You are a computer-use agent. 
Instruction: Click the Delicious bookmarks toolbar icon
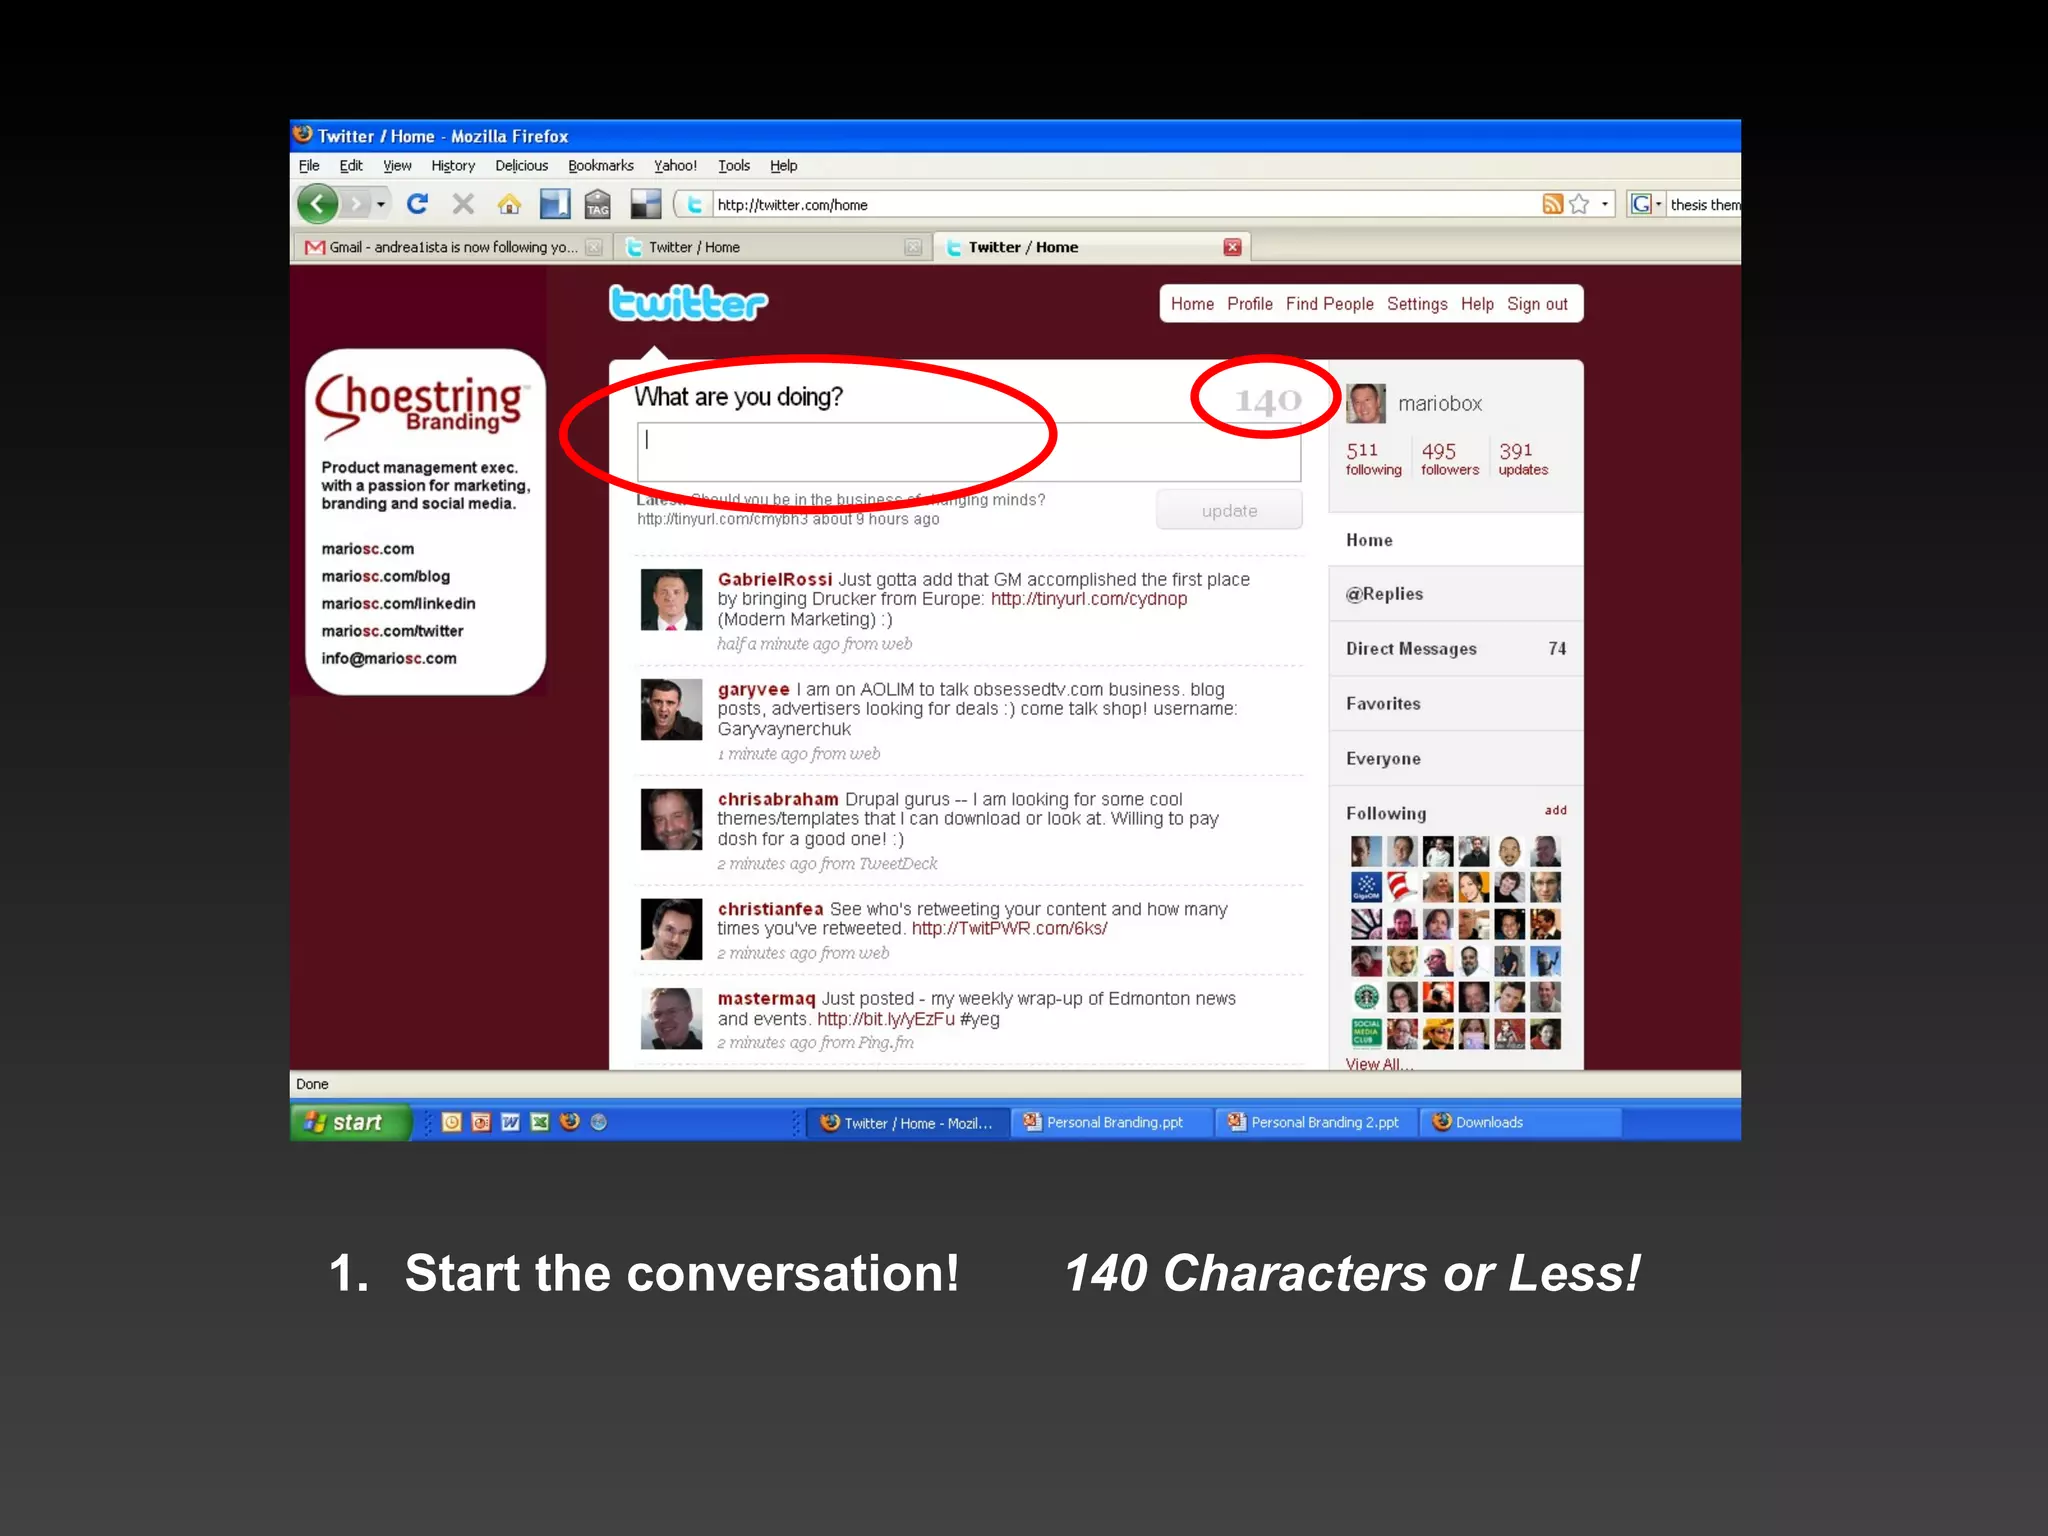coord(555,204)
